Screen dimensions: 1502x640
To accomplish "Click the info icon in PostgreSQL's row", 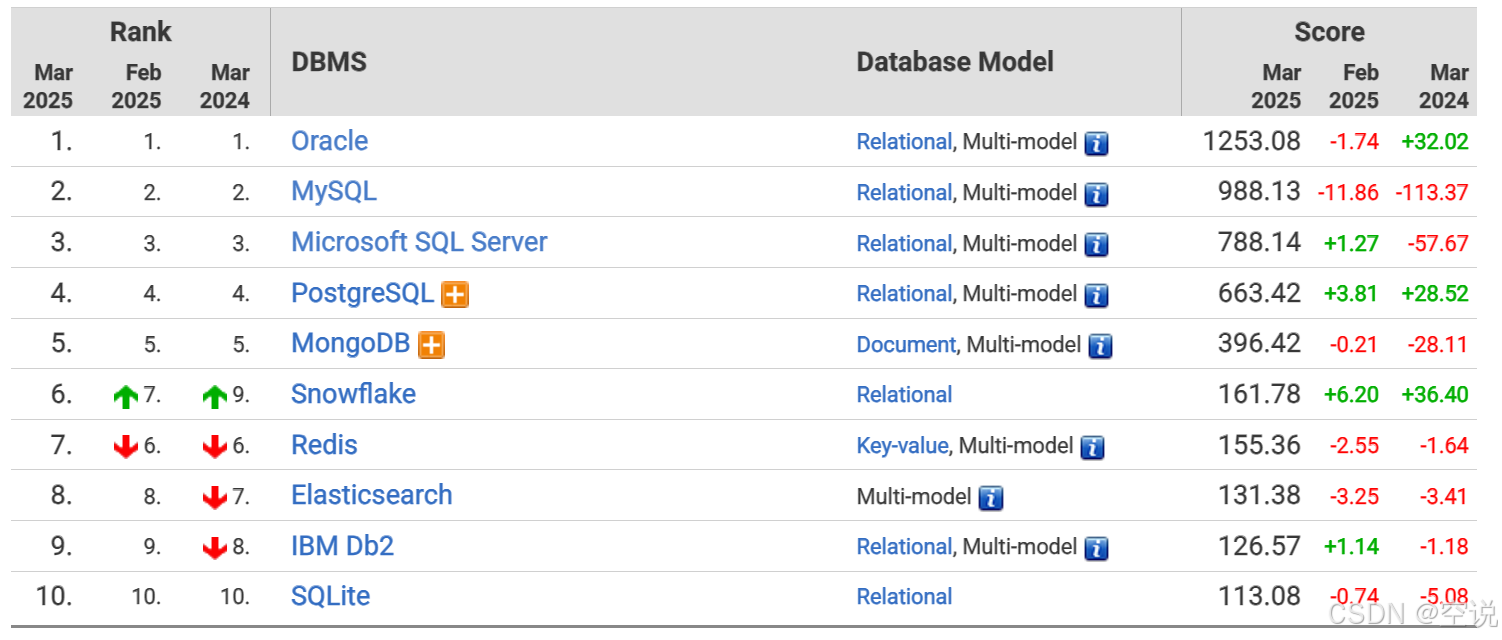I will [1096, 295].
